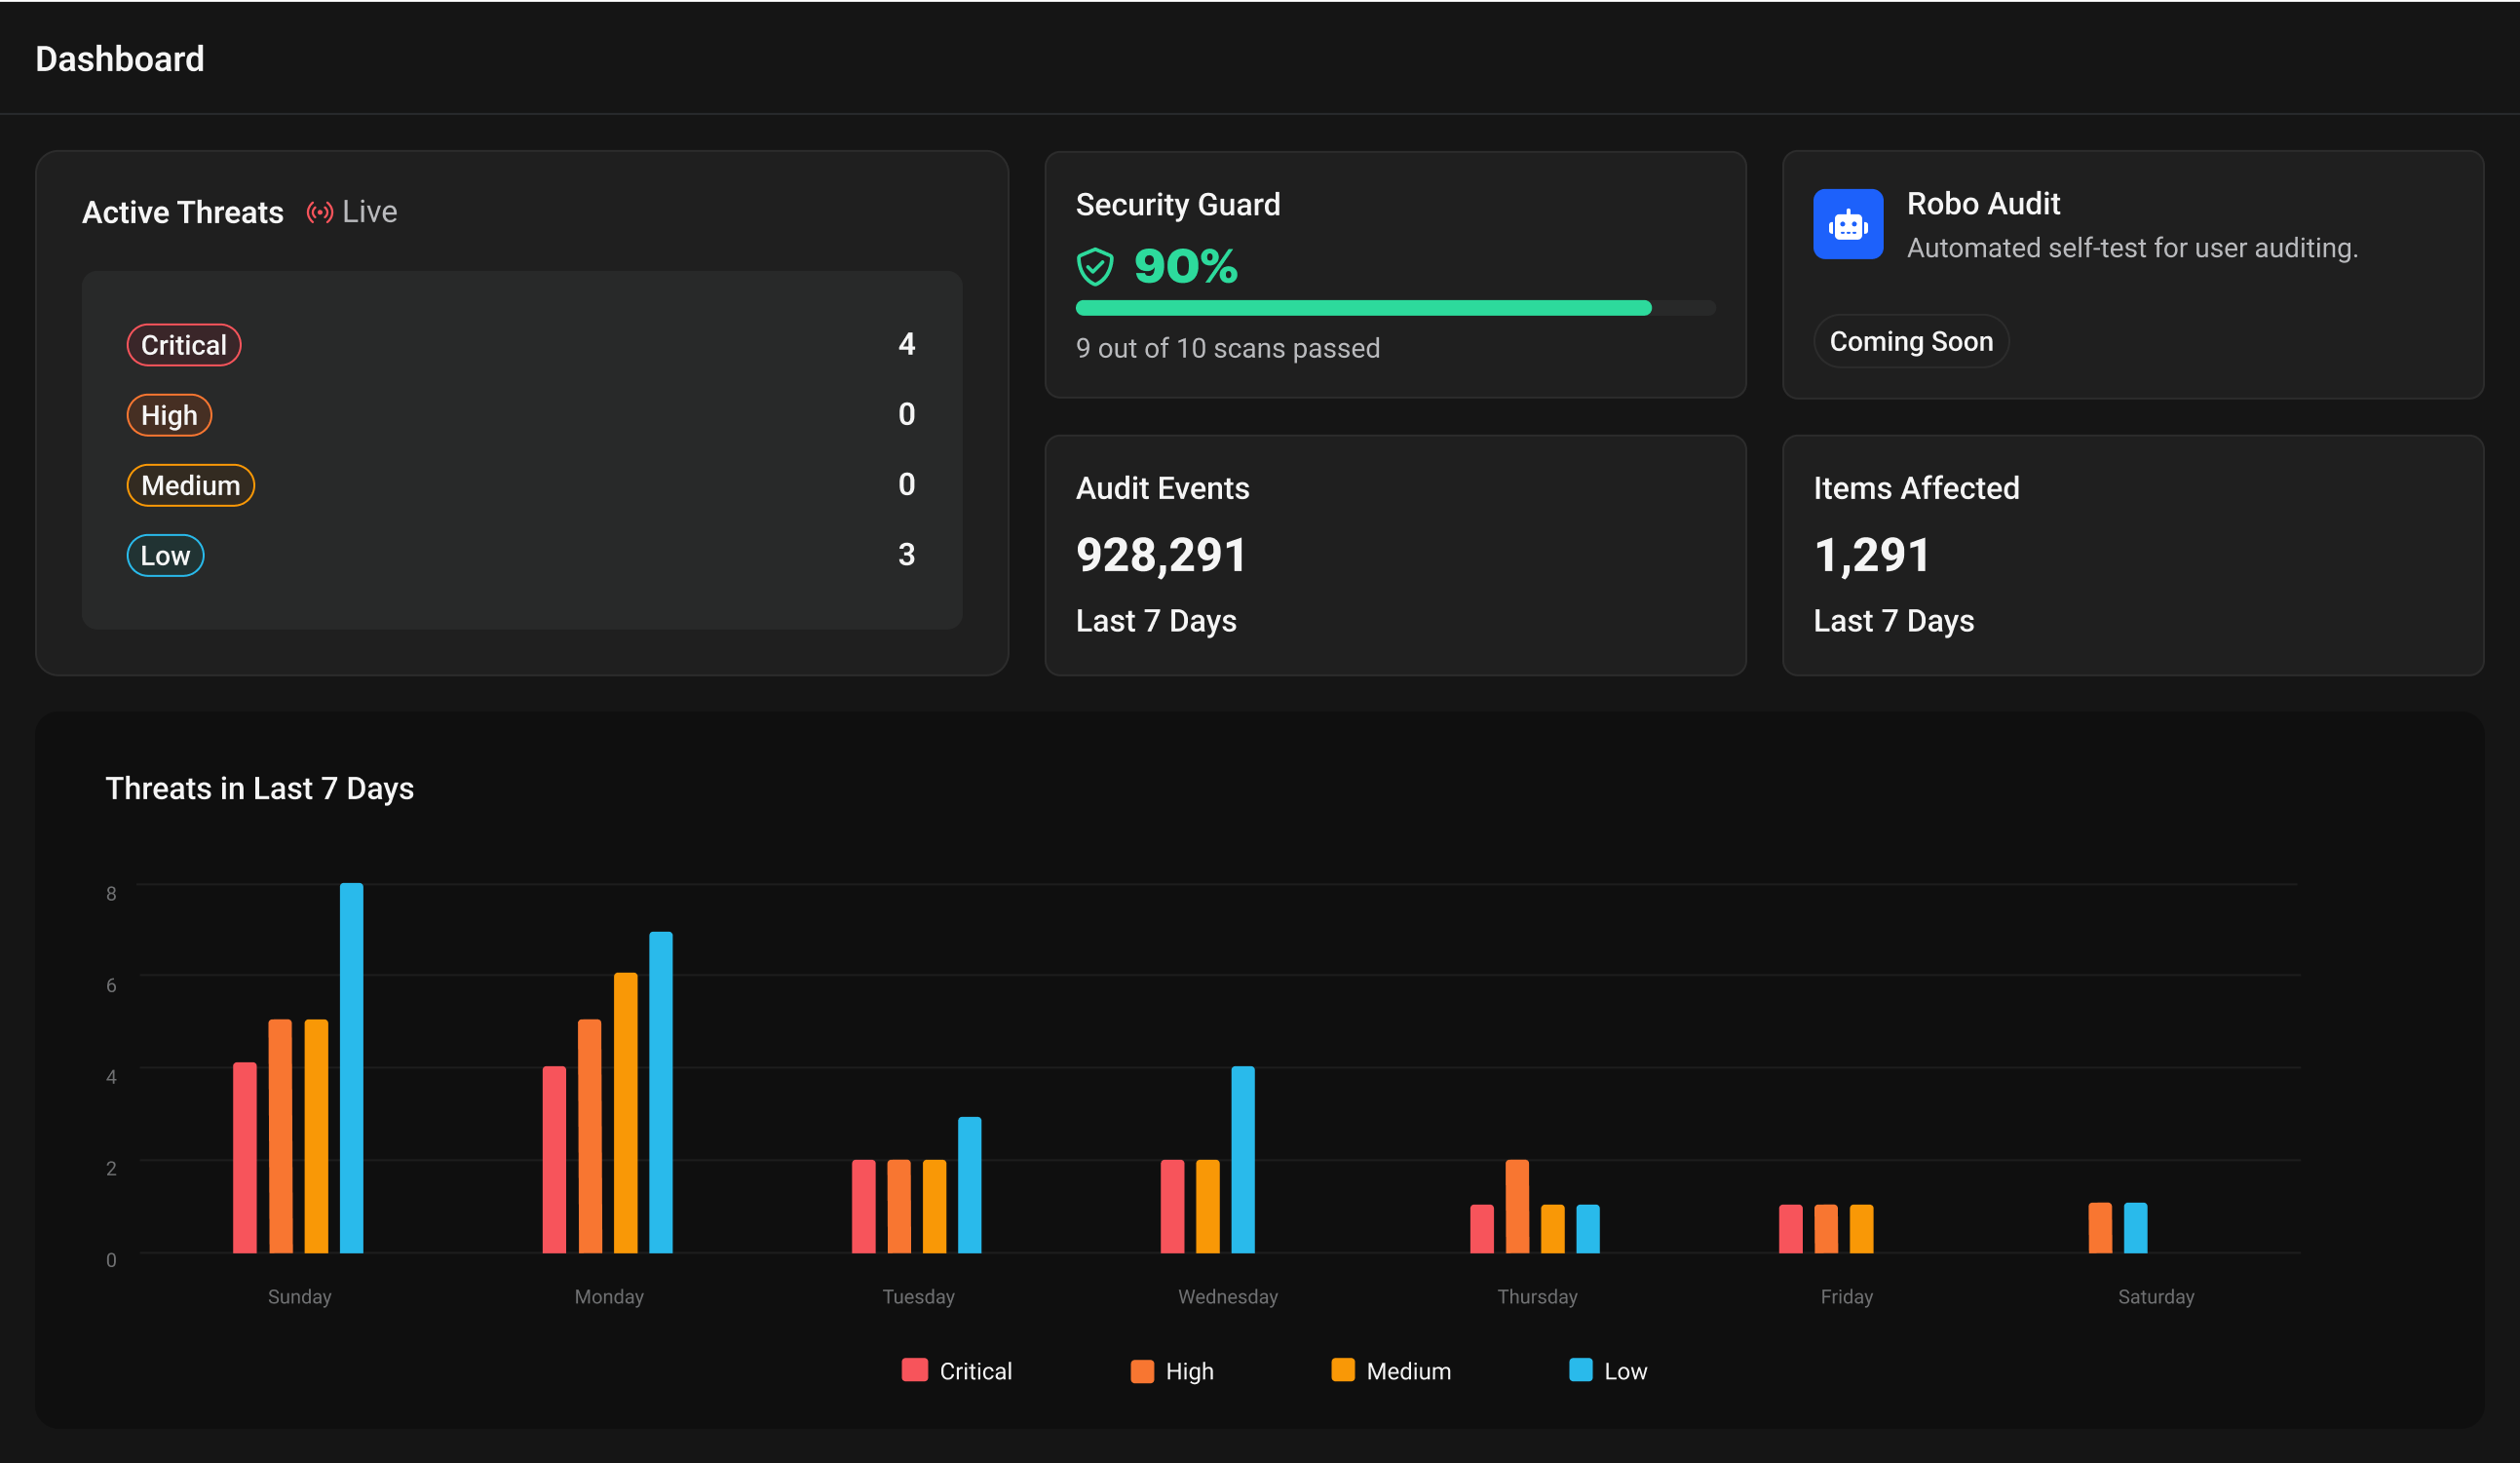This screenshot has width=2520, height=1463.
Task: Click Monday's Medium orange bar
Action: [625, 1111]
